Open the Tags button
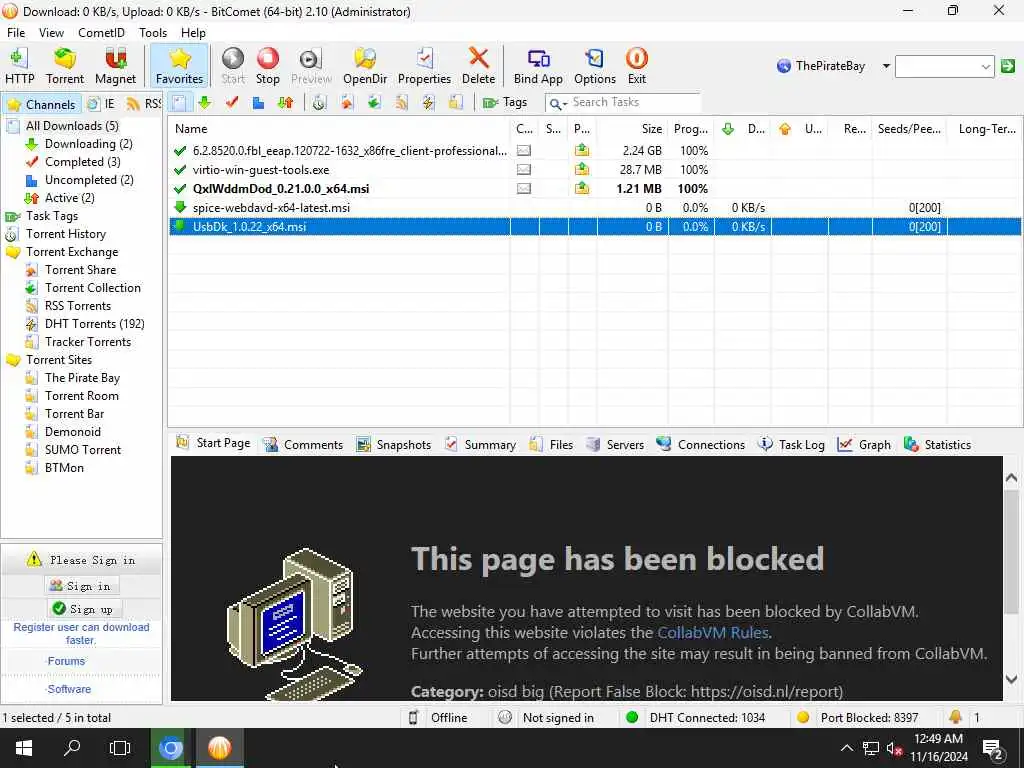1024x768 pixels. point(504,103)
